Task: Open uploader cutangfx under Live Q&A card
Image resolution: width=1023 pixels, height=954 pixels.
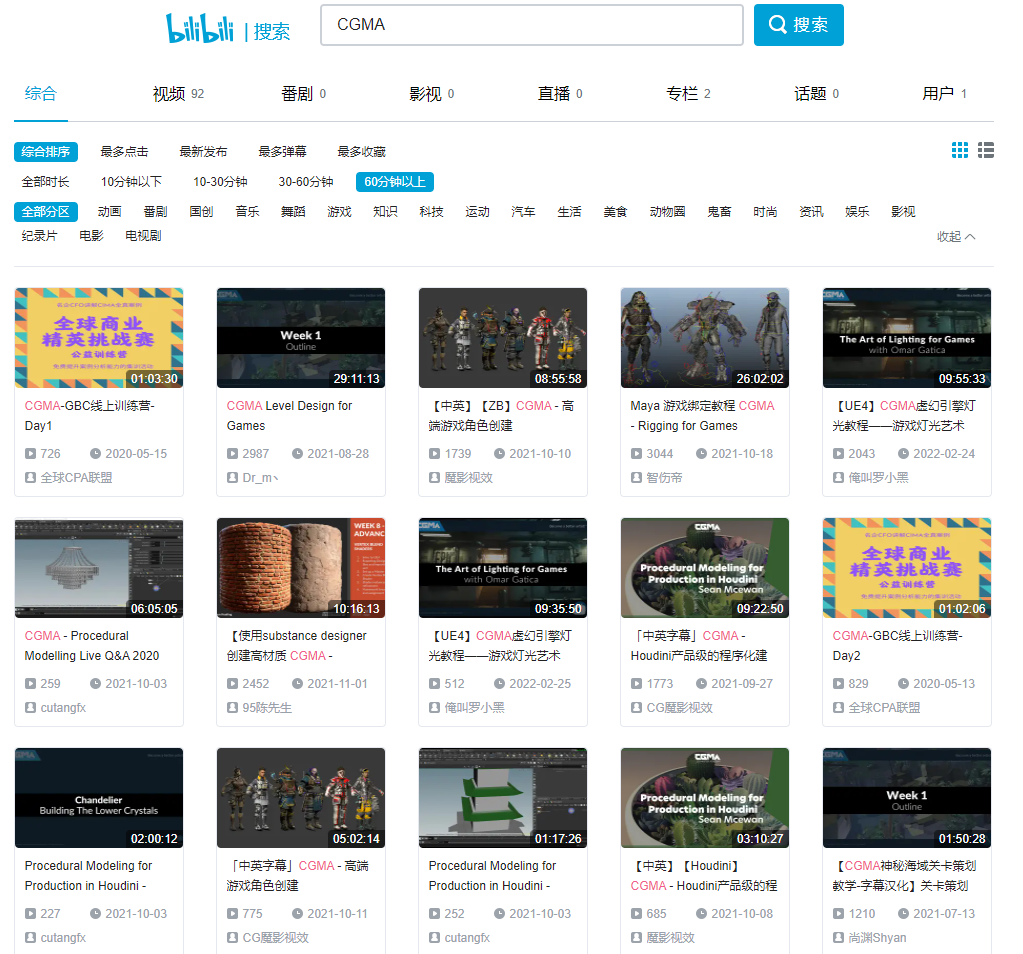Action: [x=63, y=707]
